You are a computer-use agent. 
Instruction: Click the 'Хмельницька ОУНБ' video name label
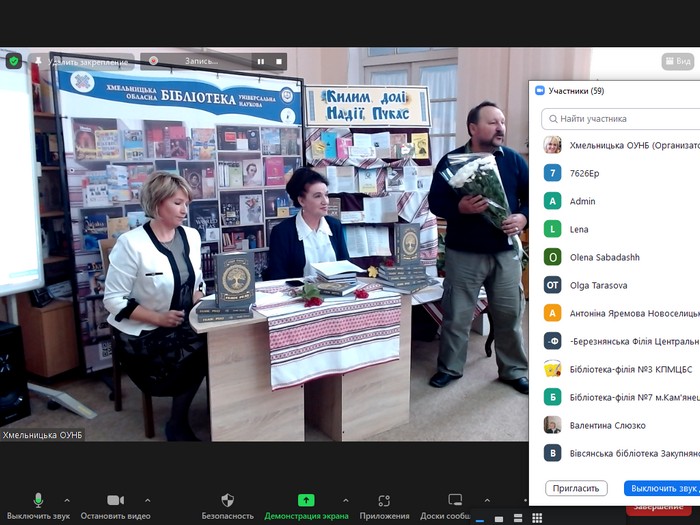(42, 435)
